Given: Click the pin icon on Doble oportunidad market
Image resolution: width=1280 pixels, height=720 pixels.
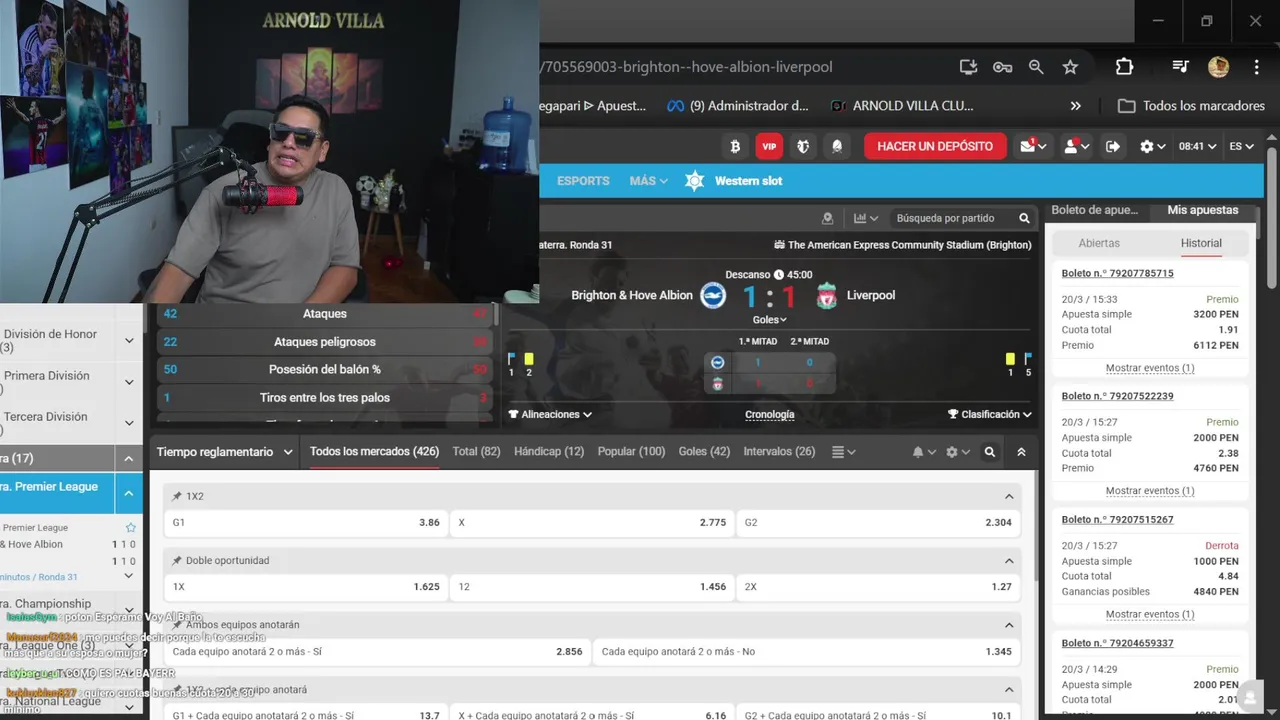Looking at the screenshot, I should [177, 561].
